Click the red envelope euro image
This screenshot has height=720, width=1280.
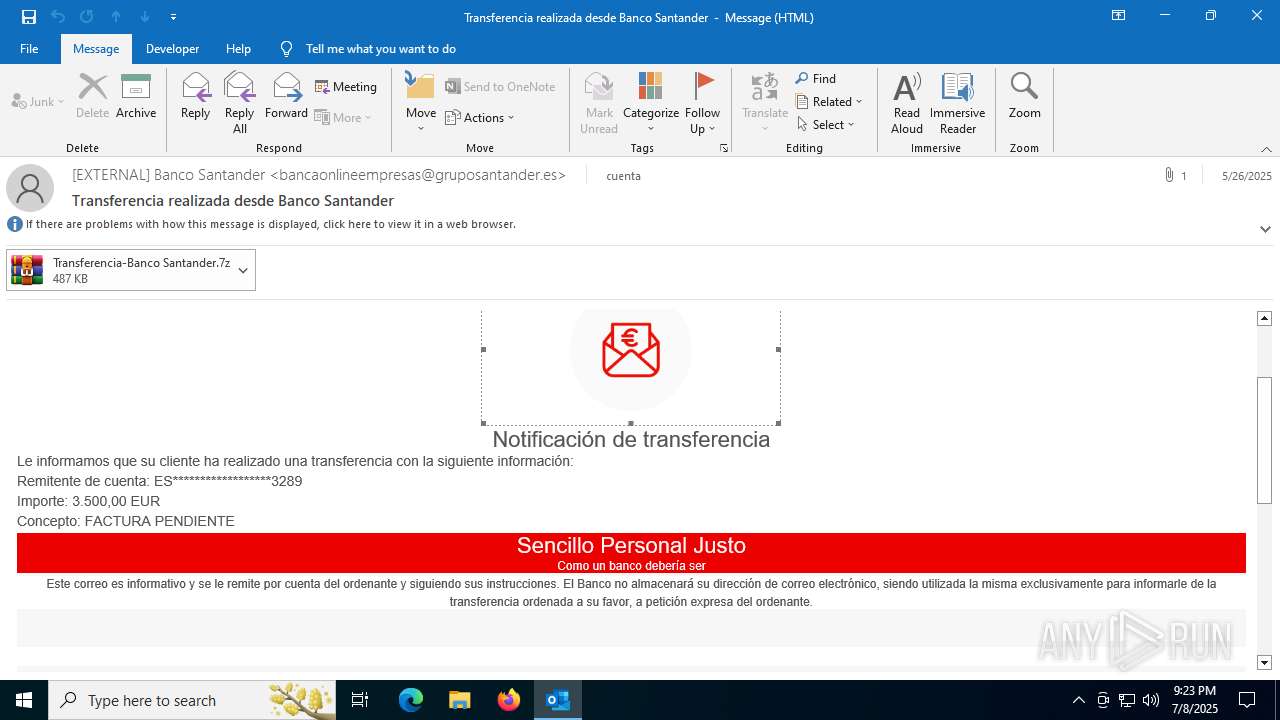tap(631, 350)
